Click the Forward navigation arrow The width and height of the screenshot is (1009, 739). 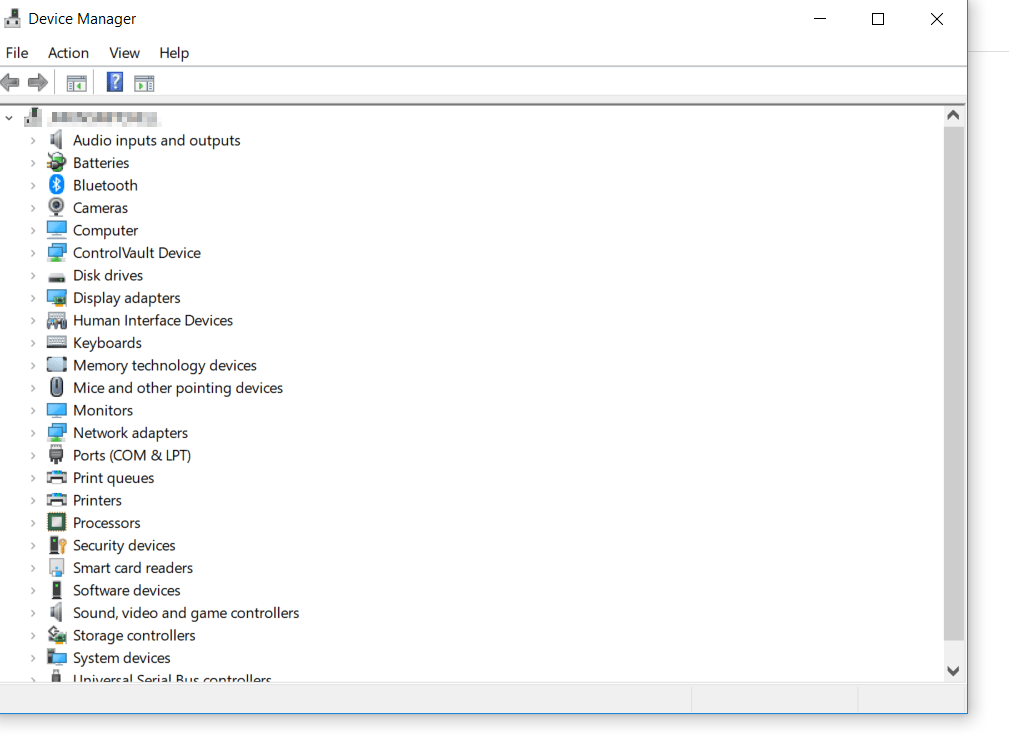(38, 82)
